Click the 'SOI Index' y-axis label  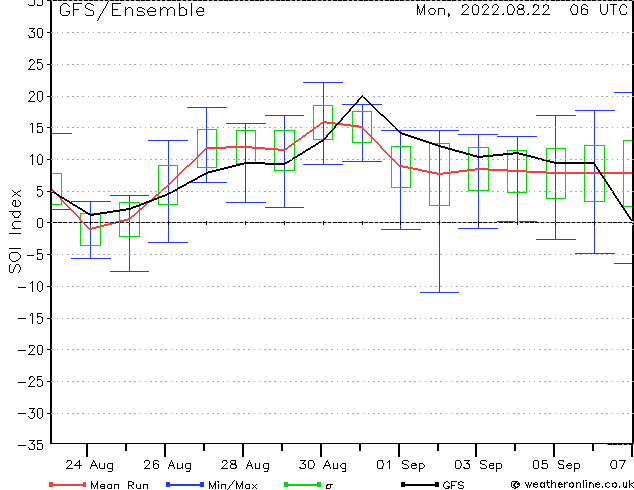15,231
